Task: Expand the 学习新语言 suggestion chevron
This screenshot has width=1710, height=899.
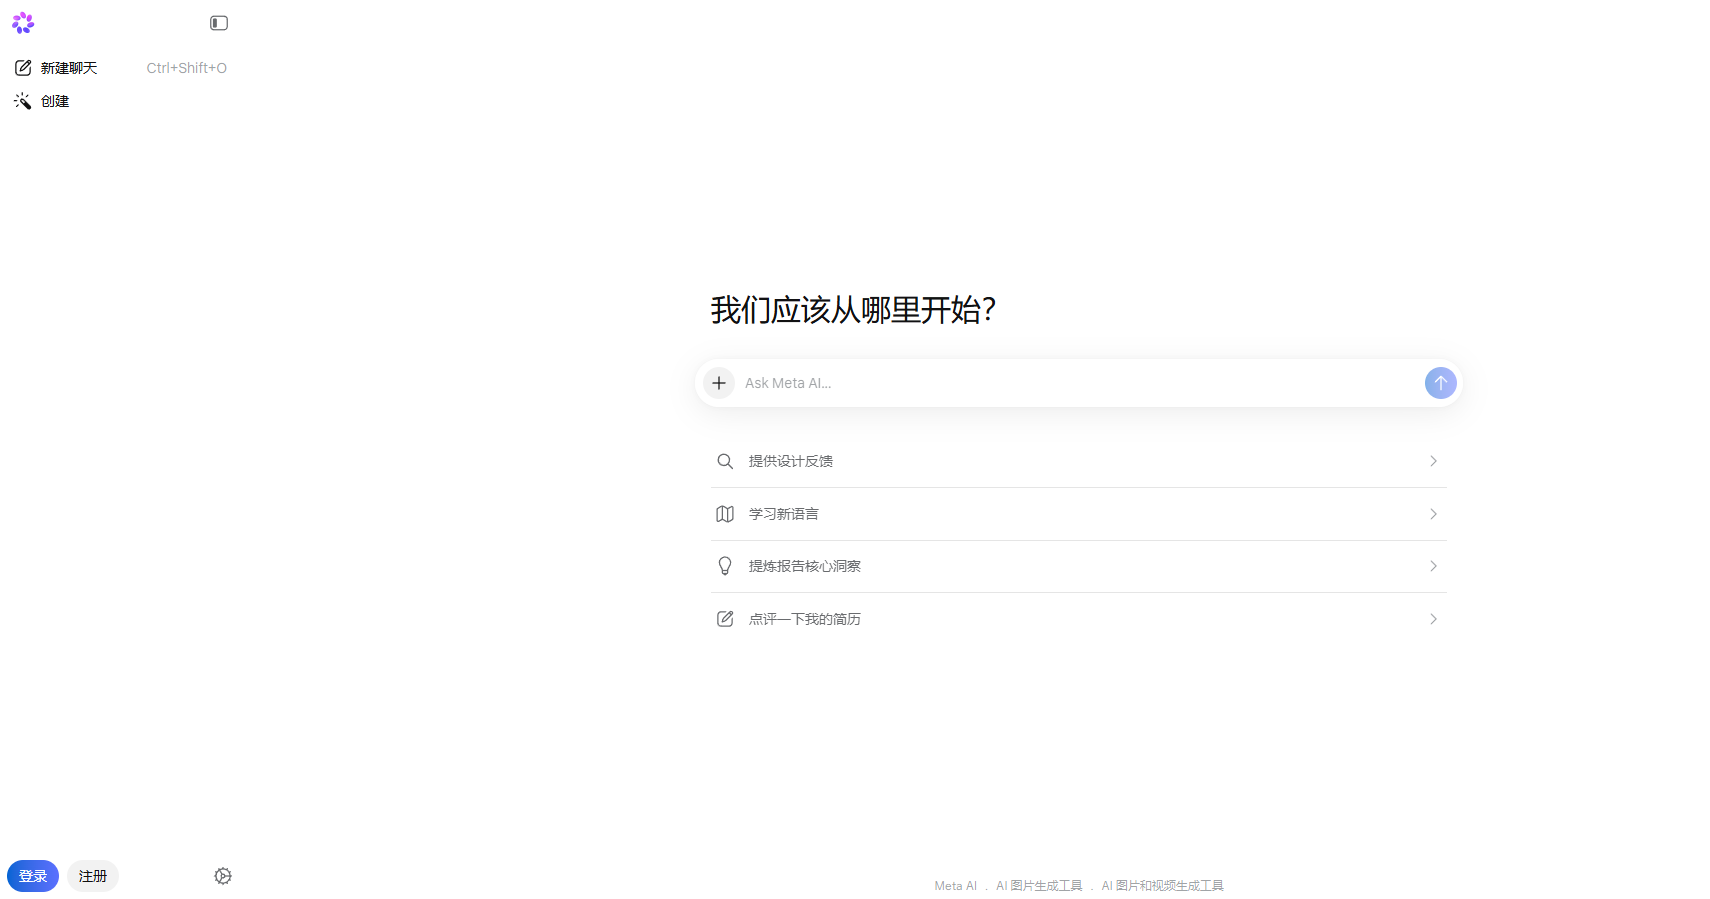Action: pyautogui.click(x=1433, y=514)
